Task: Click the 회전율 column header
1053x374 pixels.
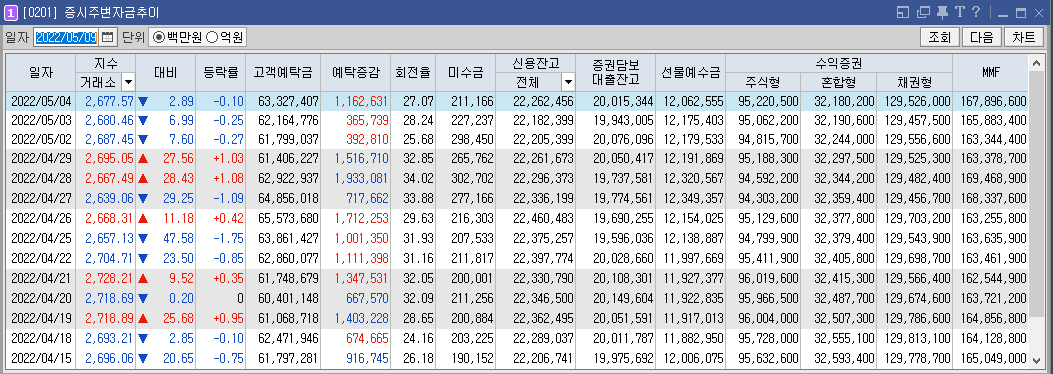Action: pos(413,73)
